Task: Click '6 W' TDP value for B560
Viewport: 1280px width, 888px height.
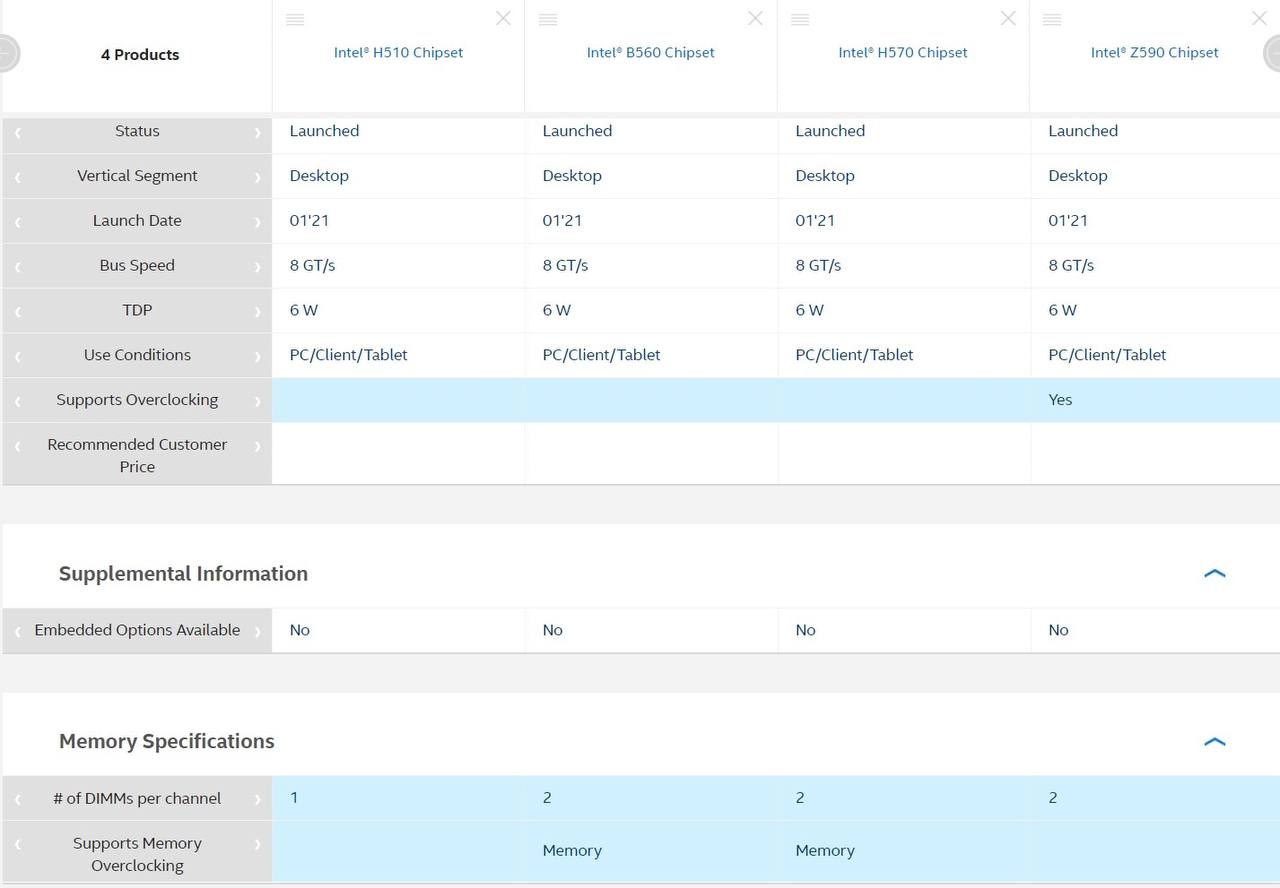Action: pos(557,310)
